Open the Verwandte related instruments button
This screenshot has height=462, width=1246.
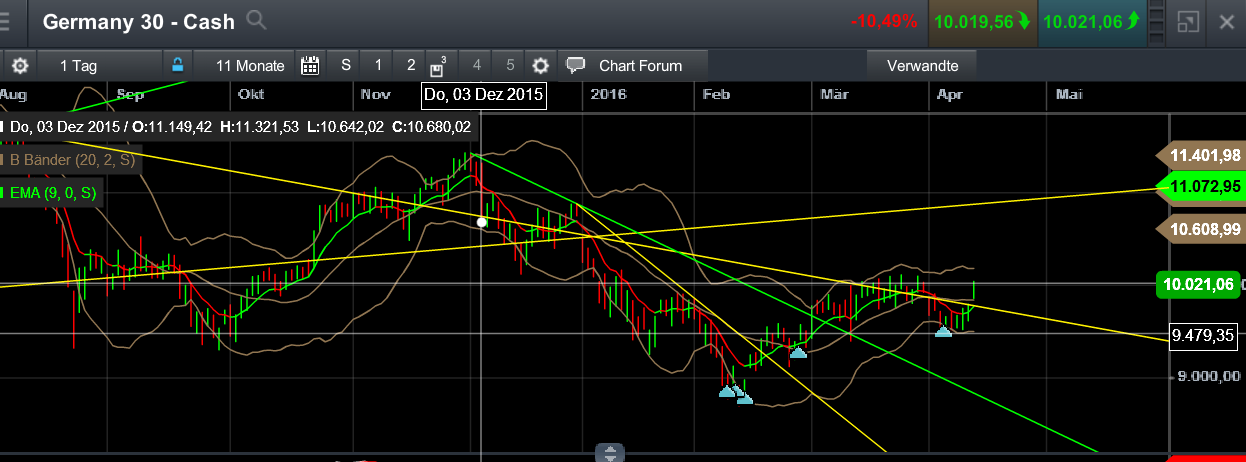(923, 66)
